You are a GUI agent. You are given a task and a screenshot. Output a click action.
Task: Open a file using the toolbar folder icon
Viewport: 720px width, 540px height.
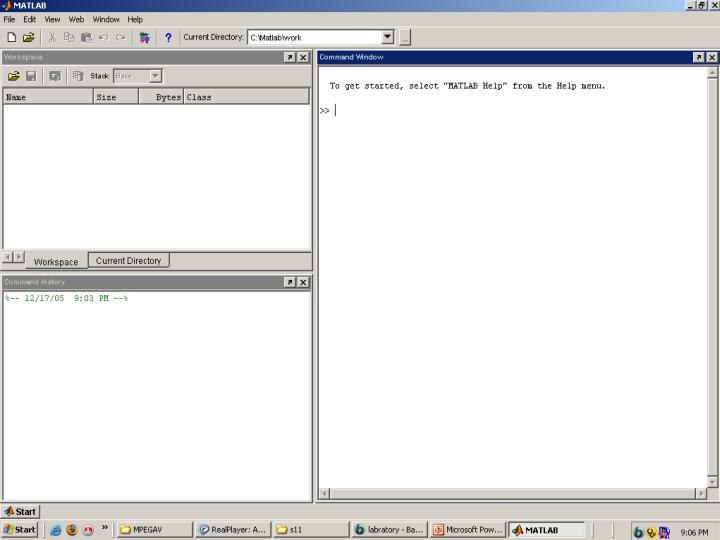(x=29, y=37)
